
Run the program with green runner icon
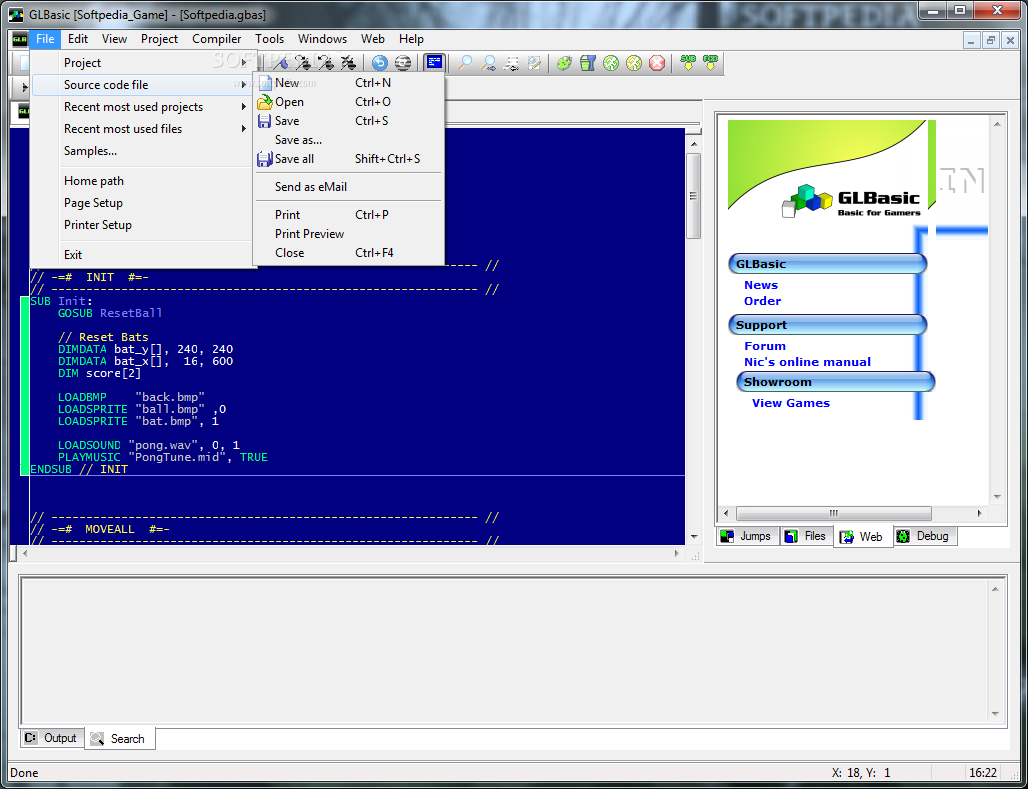coord(610,63)
